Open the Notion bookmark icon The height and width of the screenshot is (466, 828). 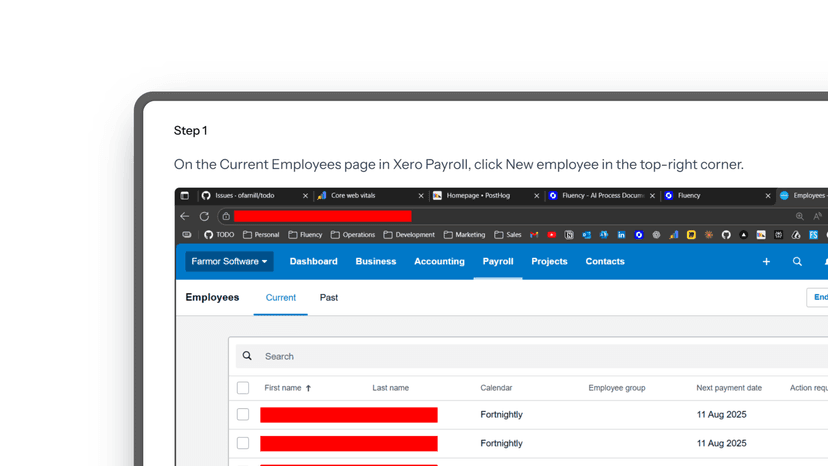[x=569, y=235]
